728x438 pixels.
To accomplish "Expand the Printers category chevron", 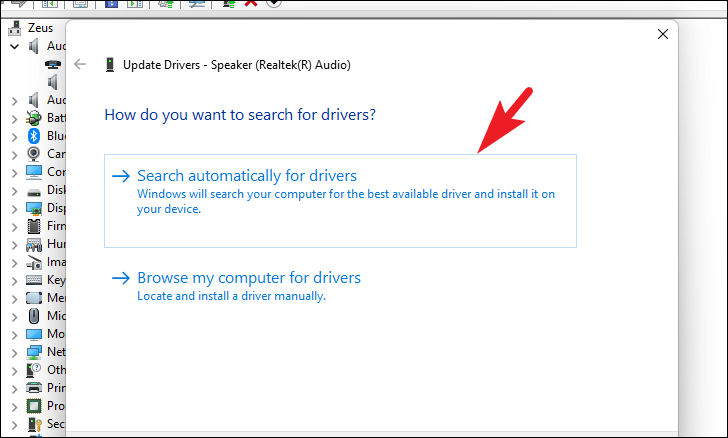I will click(x=14, y=388).
